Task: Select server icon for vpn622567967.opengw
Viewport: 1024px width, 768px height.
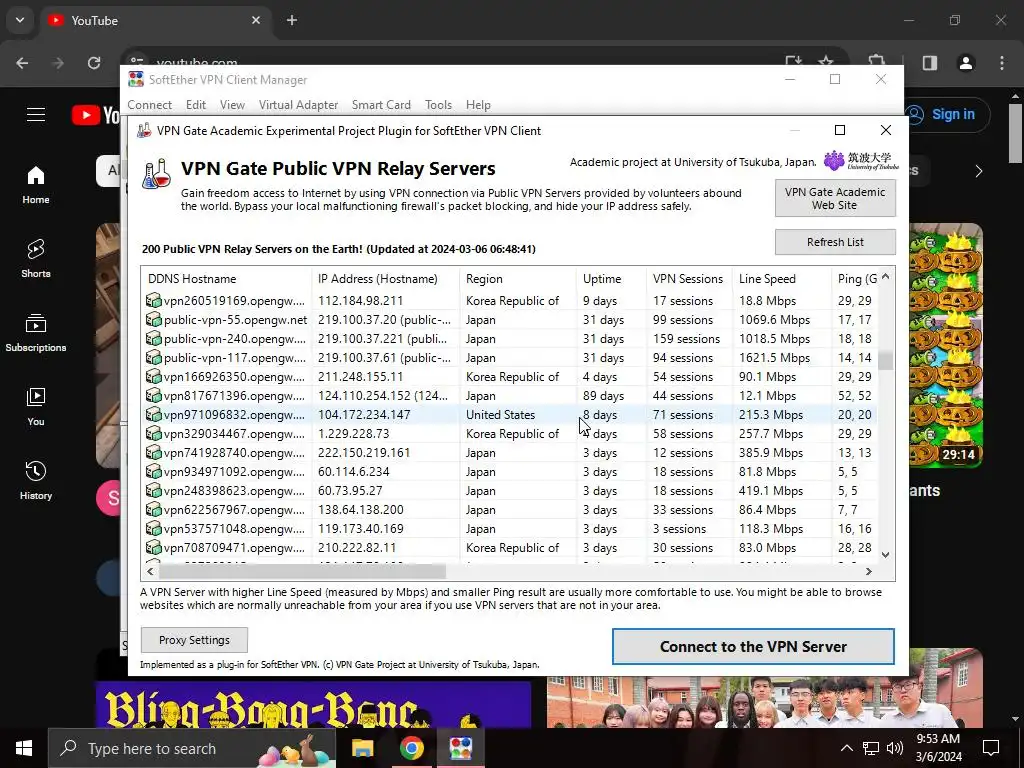Action: (153, 509)
